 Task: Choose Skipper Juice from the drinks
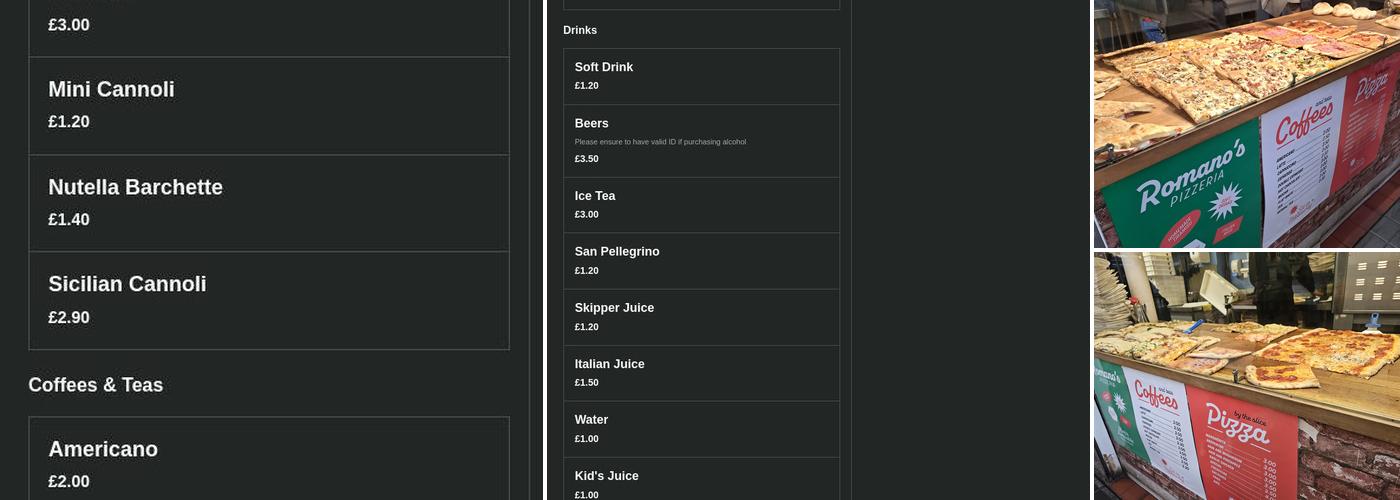(x=701, y=316)
